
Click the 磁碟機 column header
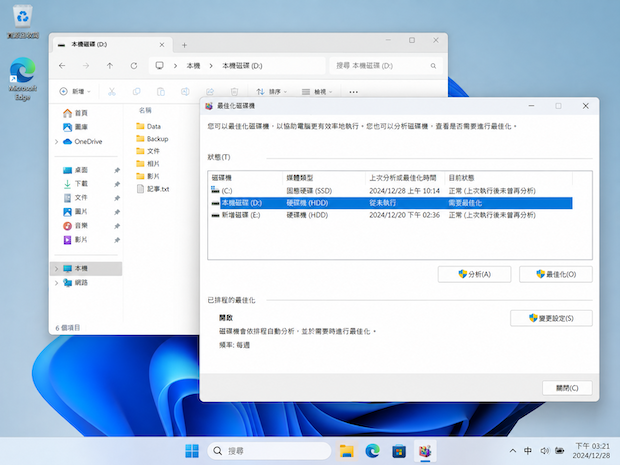pyautogui.click(x=245, y=178)
